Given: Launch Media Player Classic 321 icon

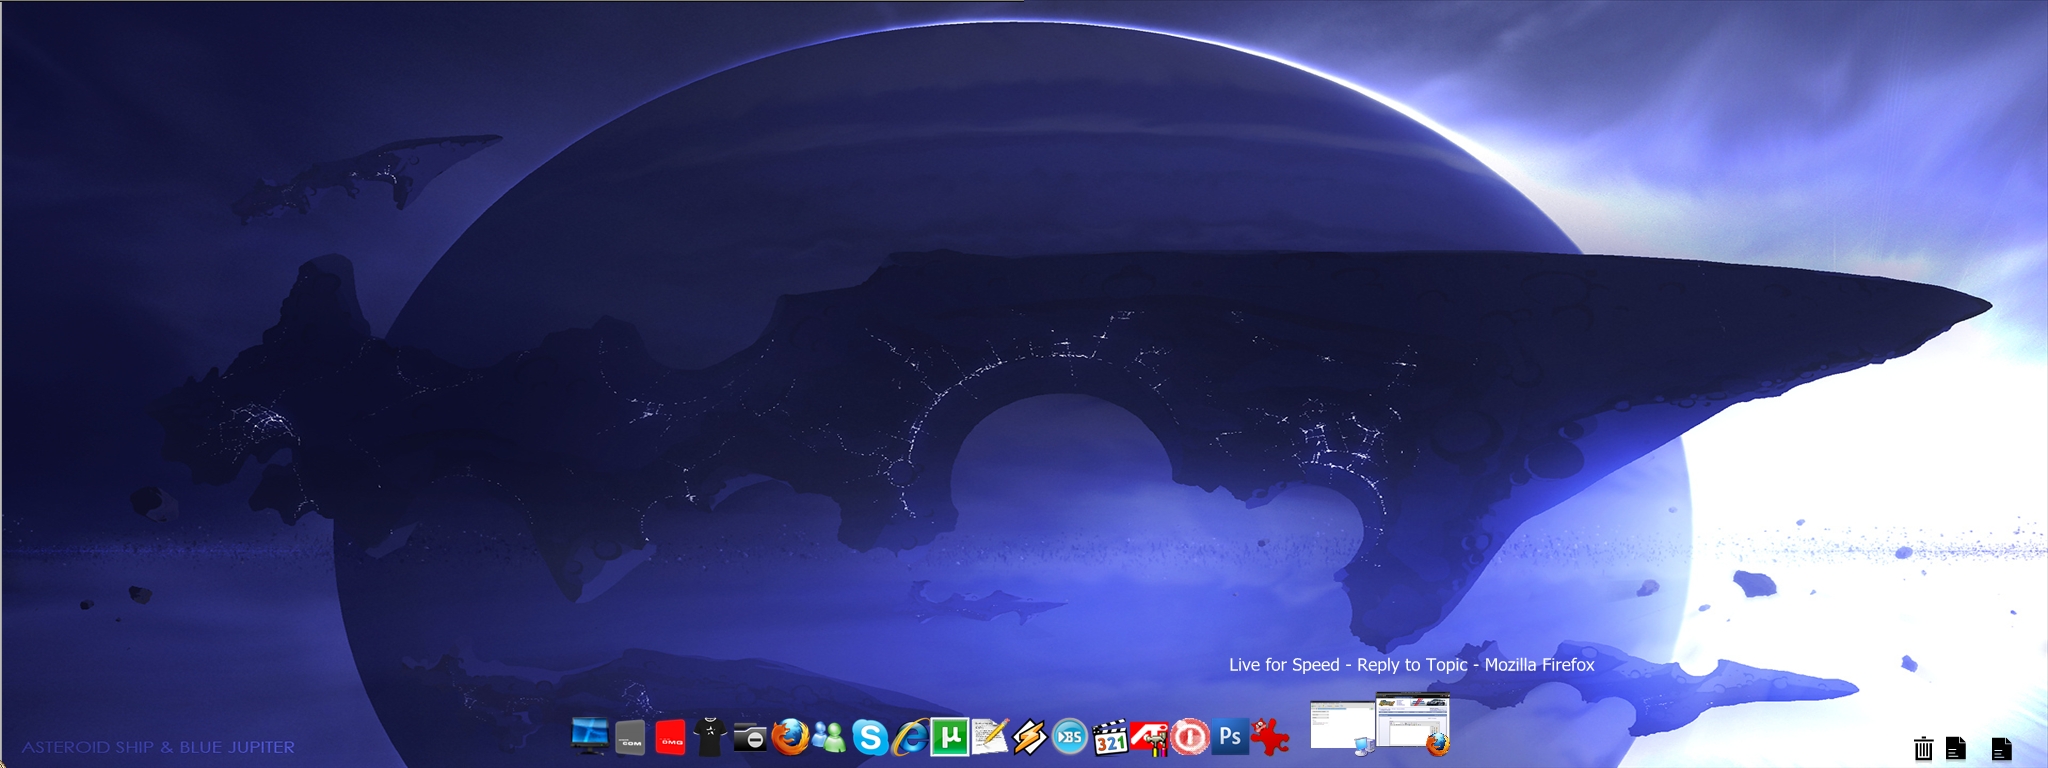Looking at the screenshot, I should click(x=1110, y=738).
